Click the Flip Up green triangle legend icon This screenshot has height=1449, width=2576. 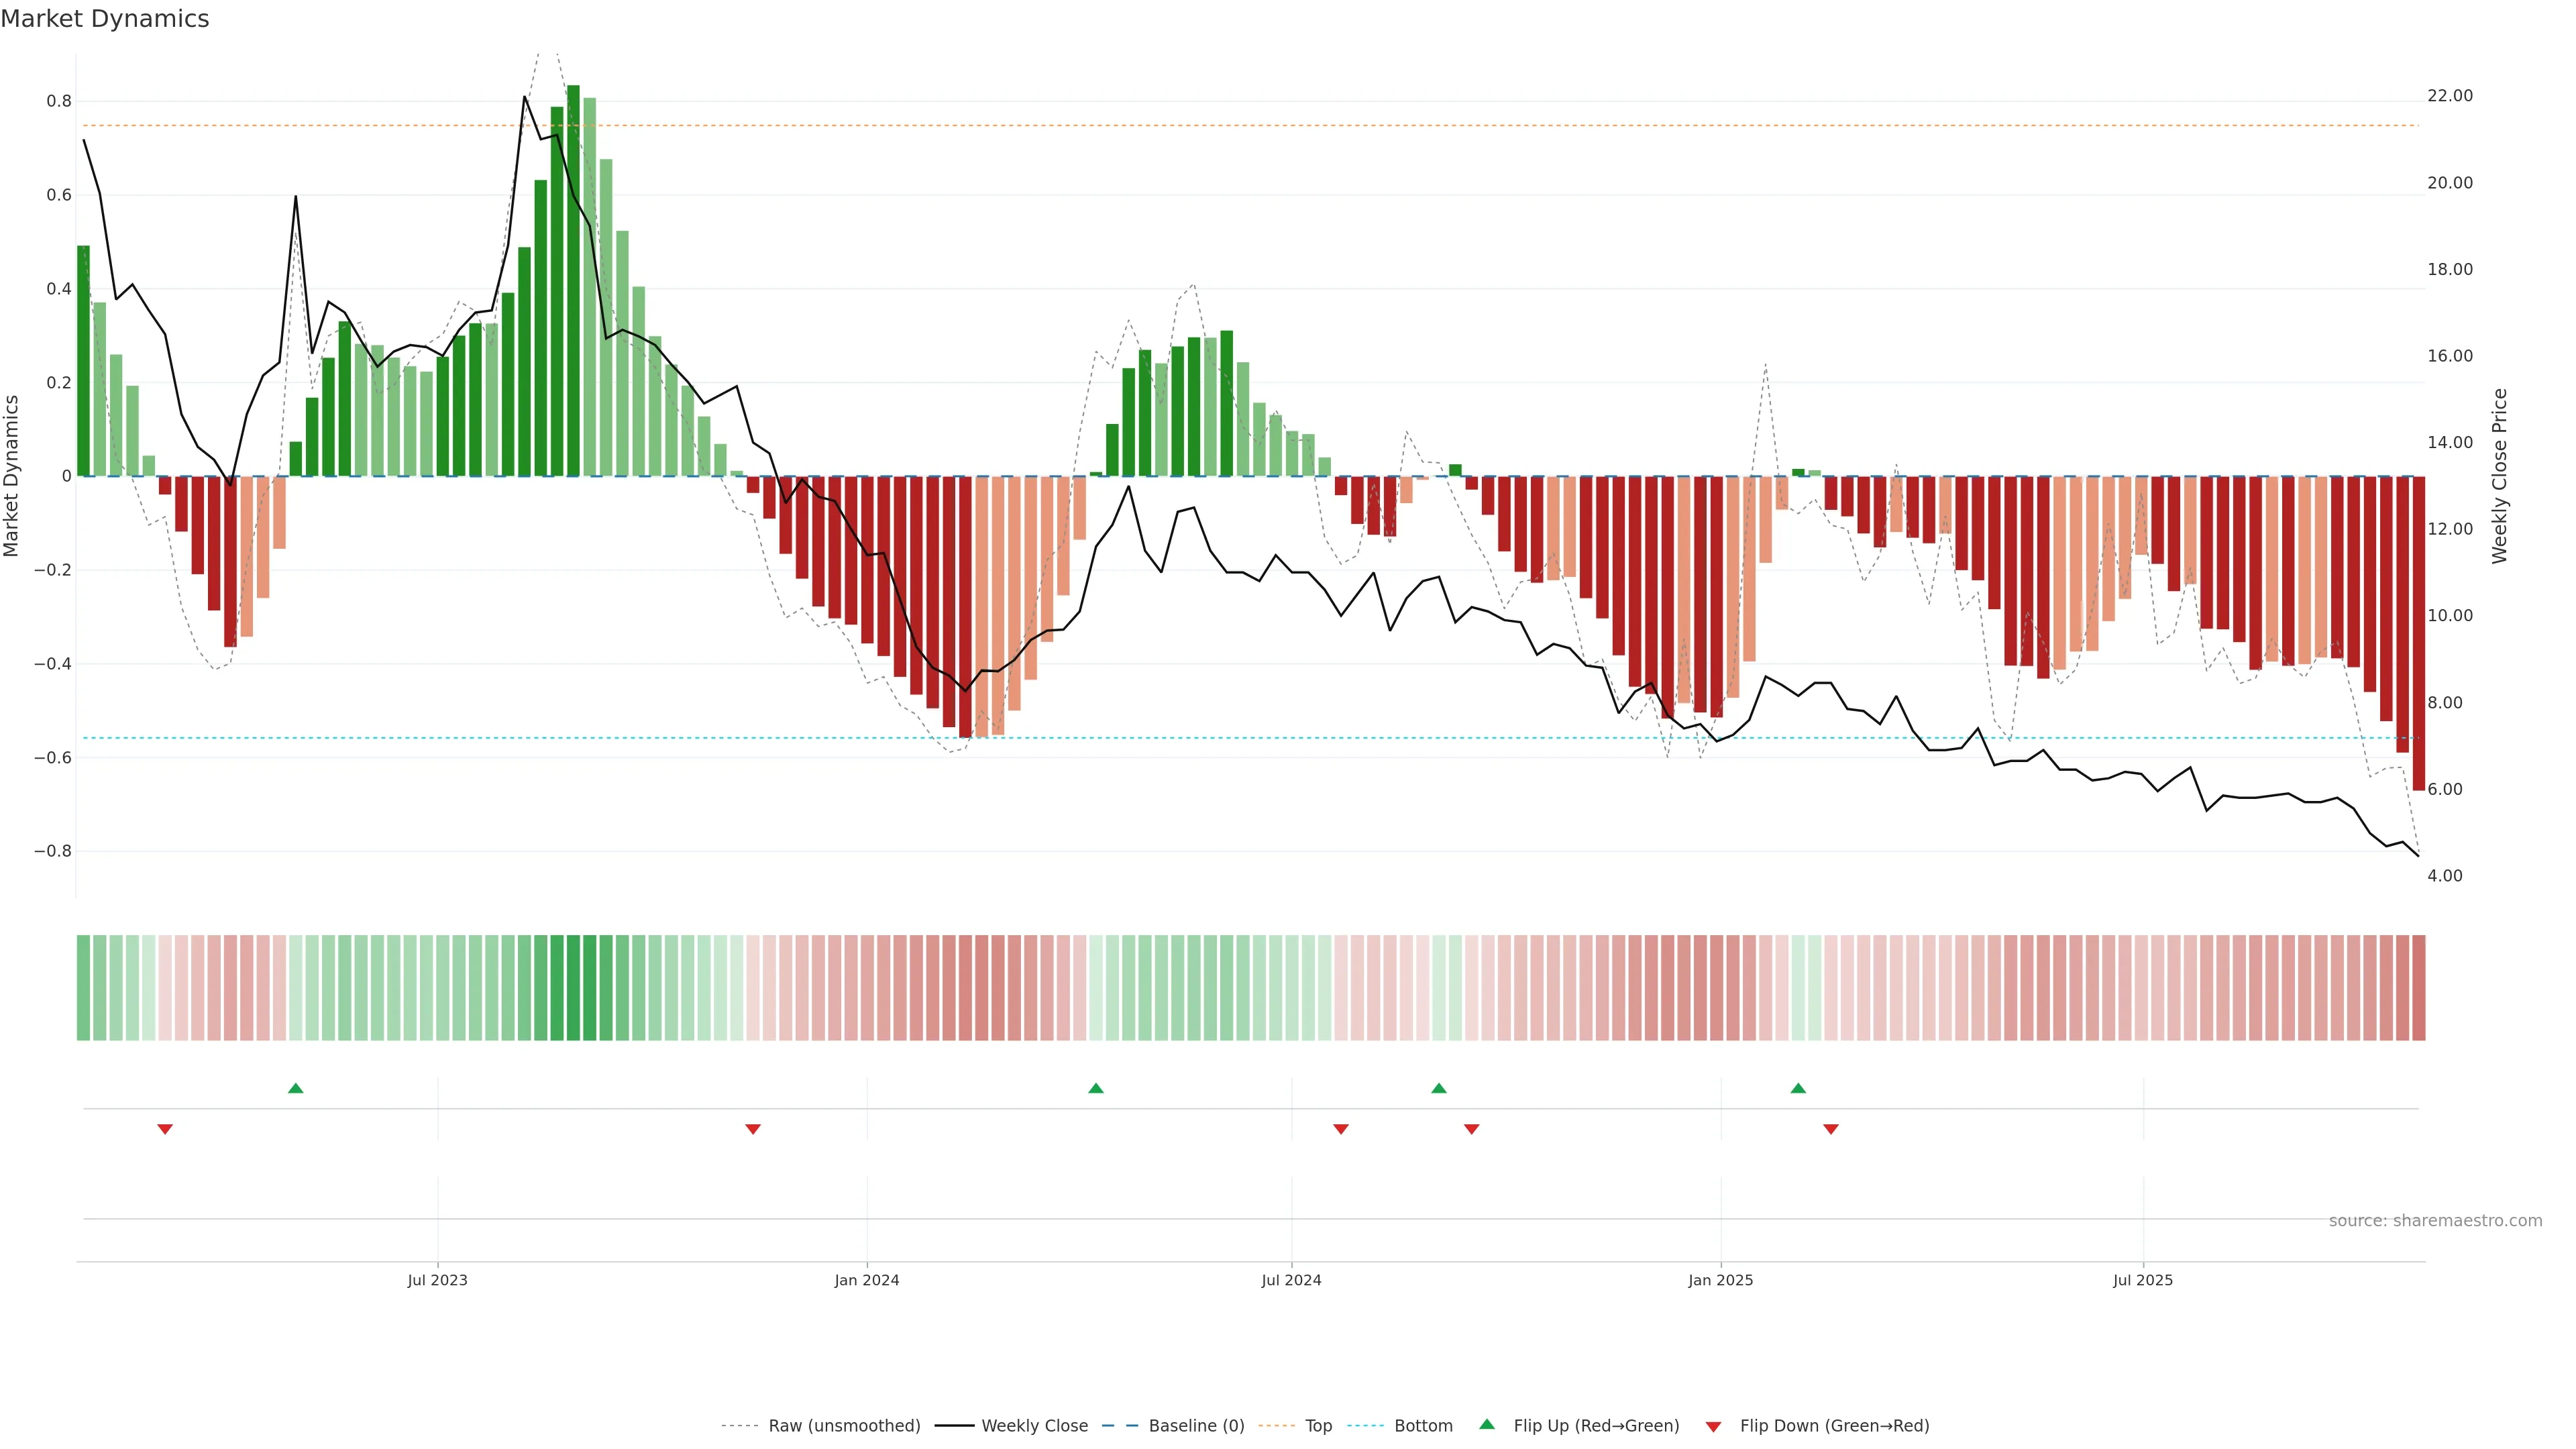[1486, 1425]
